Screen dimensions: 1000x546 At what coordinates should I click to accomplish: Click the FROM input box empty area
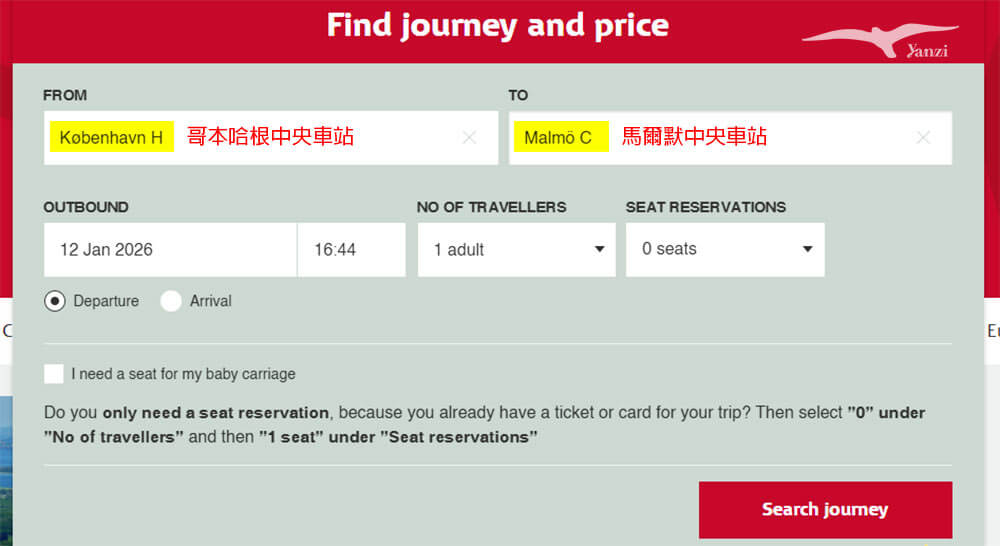point(407,137)
